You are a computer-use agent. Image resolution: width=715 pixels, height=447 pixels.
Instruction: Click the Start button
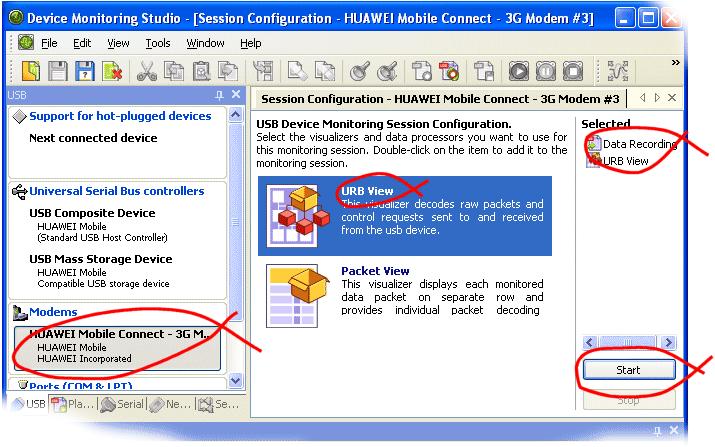click(x=628, y=370)
